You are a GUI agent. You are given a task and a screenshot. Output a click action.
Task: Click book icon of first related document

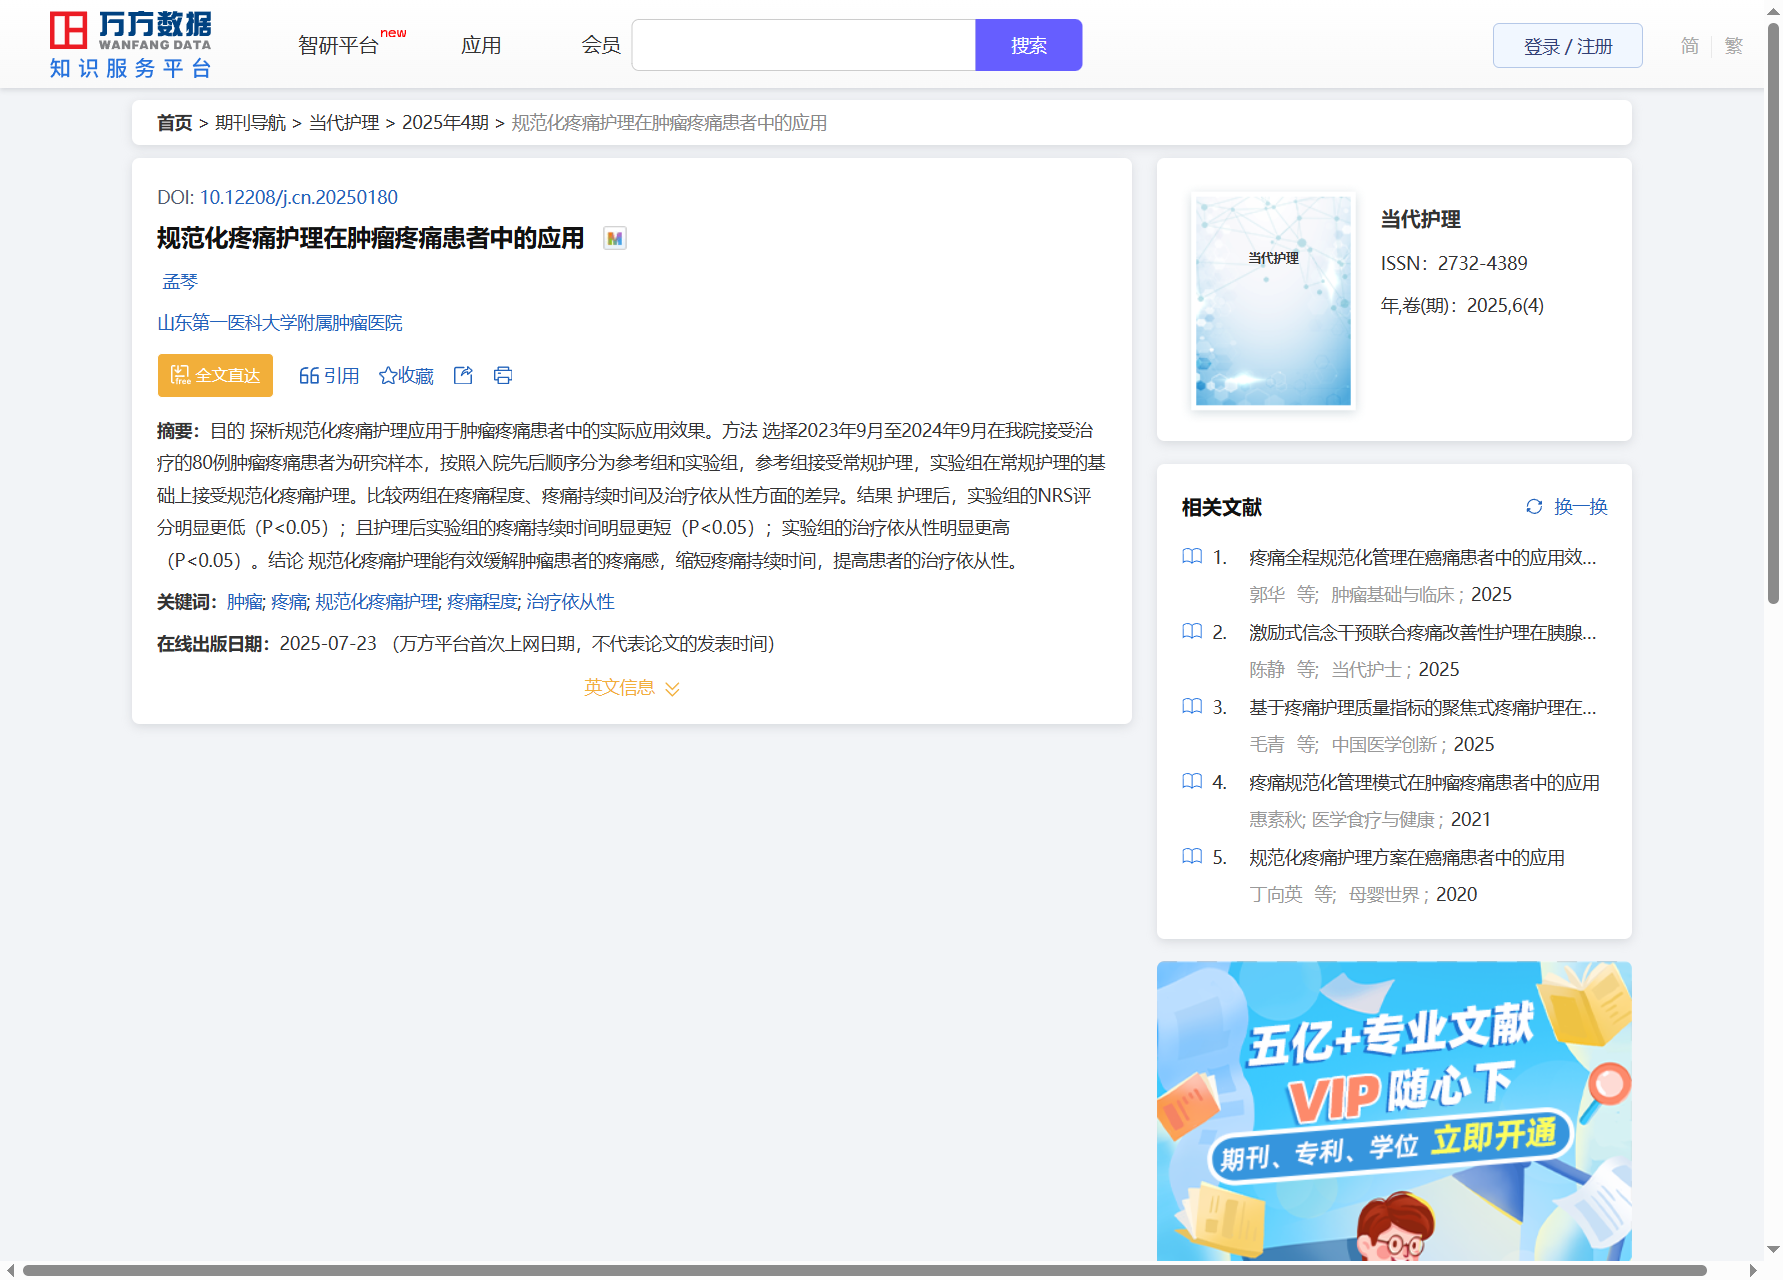(x=1192, y=557)
